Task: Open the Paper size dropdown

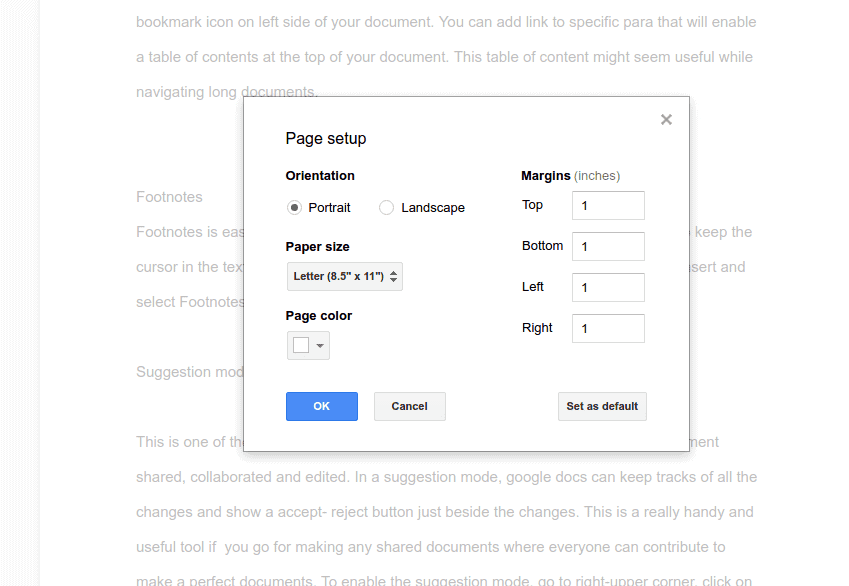Action: 345,277
